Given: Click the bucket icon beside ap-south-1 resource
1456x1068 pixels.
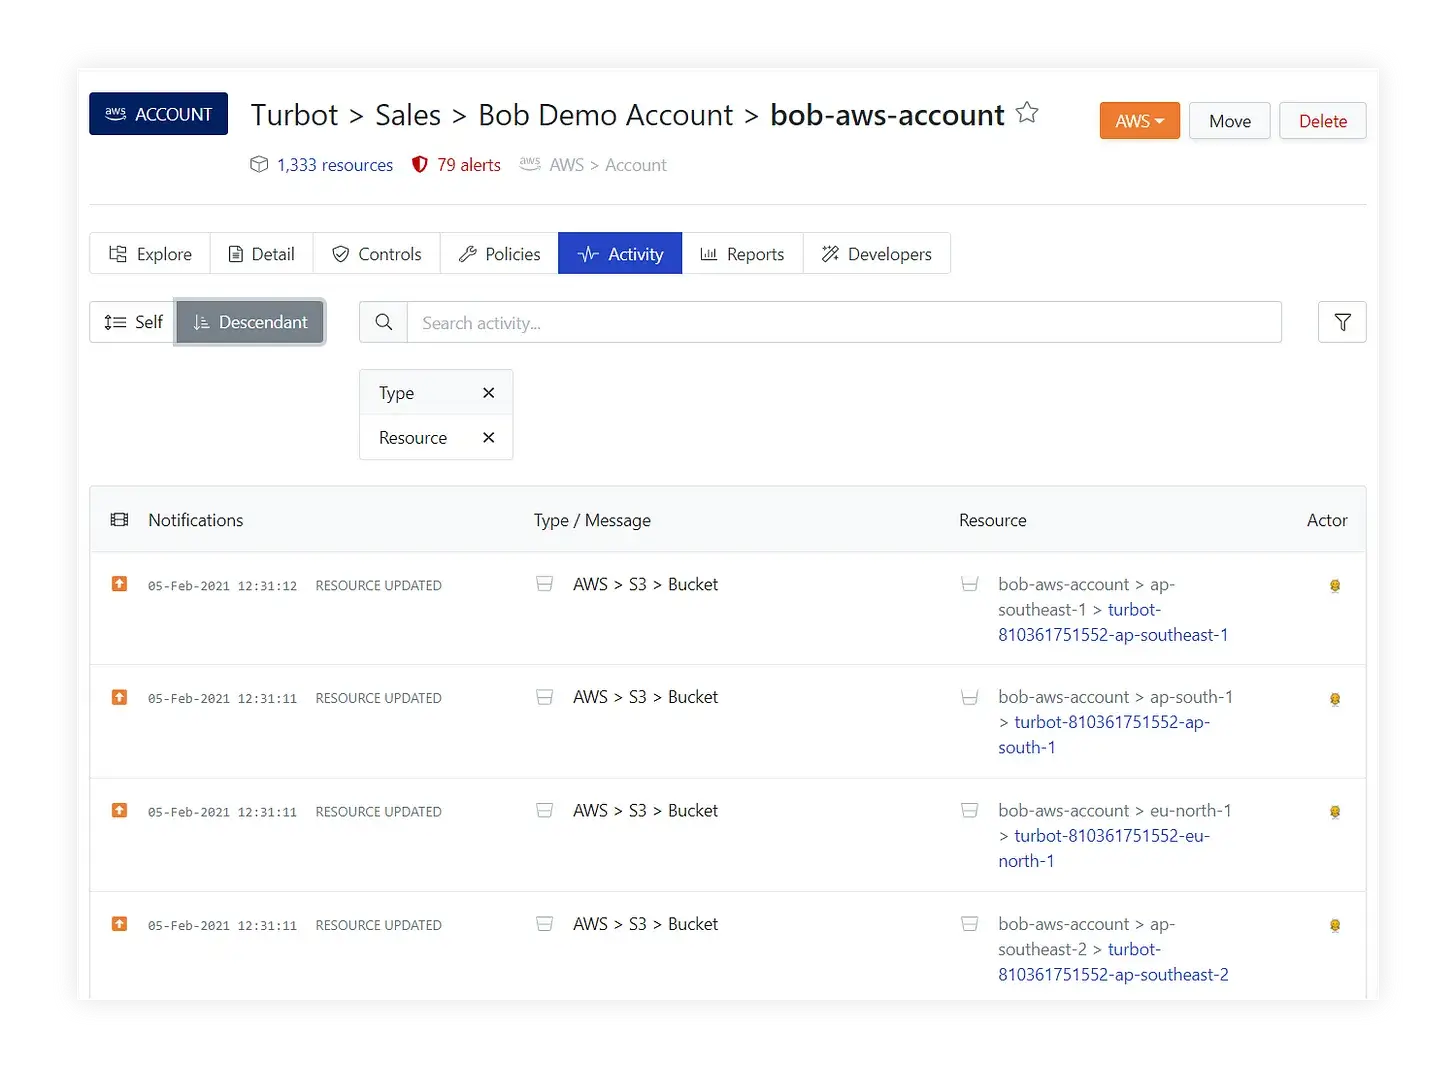Looking at the screenshot, I should (x=969, y=697).
